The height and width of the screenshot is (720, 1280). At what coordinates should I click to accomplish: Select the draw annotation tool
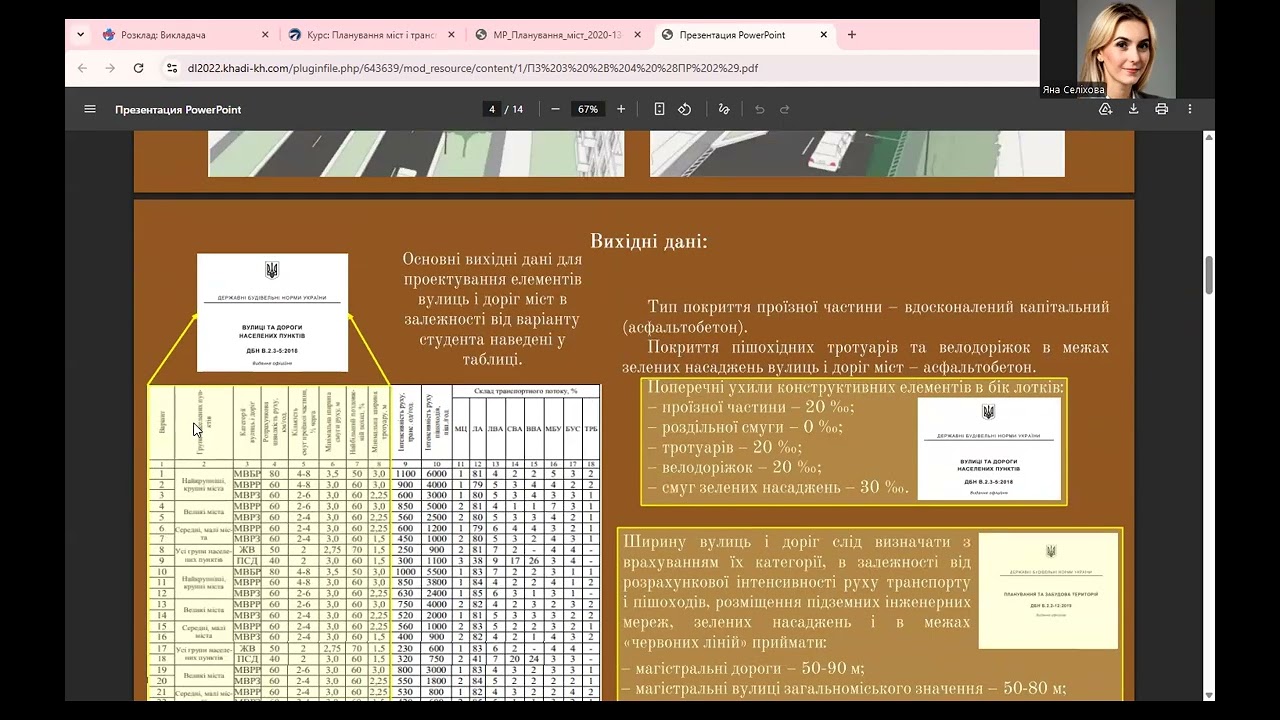(724, 109)
